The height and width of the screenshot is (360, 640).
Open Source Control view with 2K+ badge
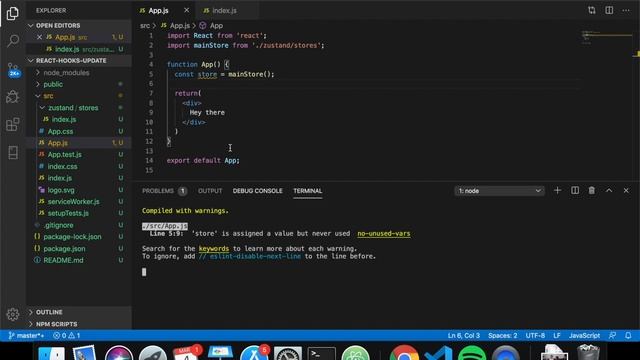(x=13, y=69)
